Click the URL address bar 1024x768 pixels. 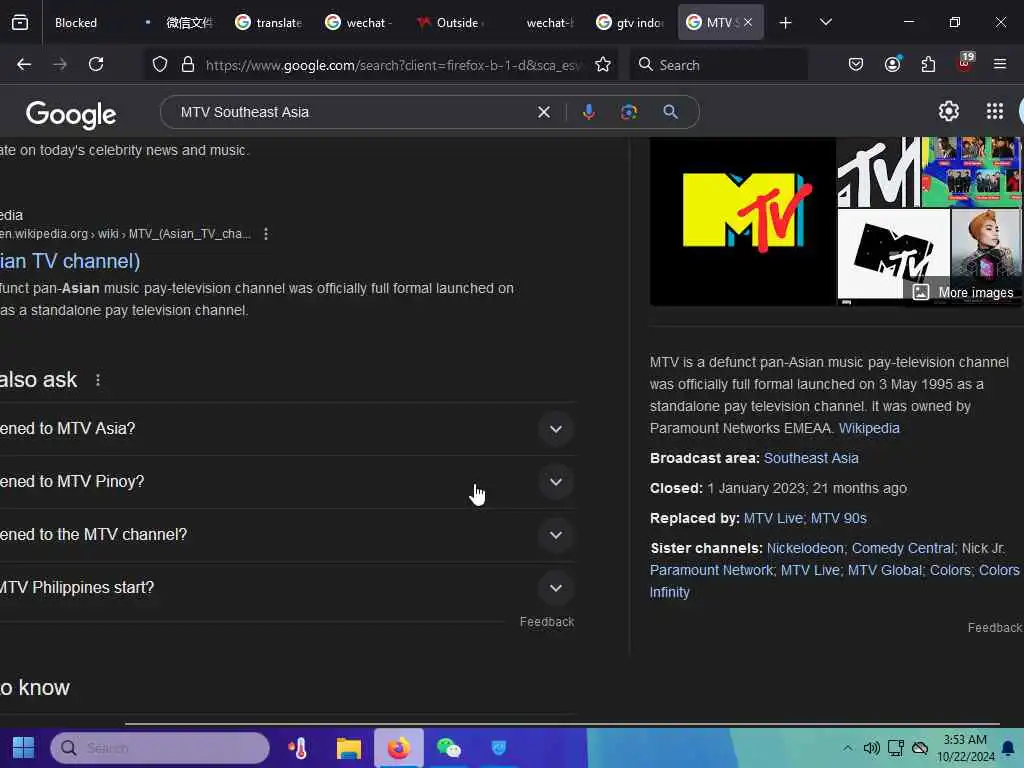coord(392,65)
